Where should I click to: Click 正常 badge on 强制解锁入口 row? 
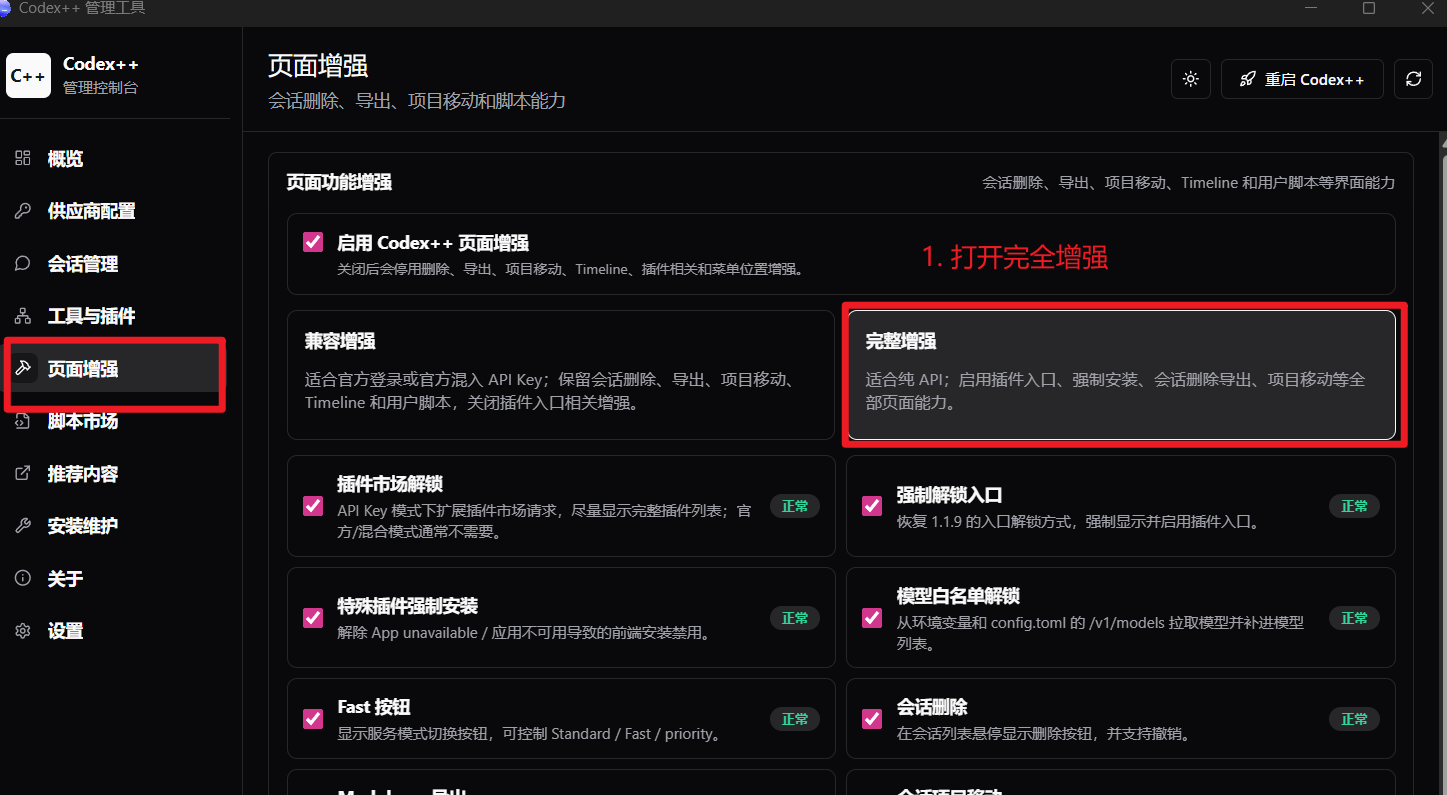point(1354,506)
